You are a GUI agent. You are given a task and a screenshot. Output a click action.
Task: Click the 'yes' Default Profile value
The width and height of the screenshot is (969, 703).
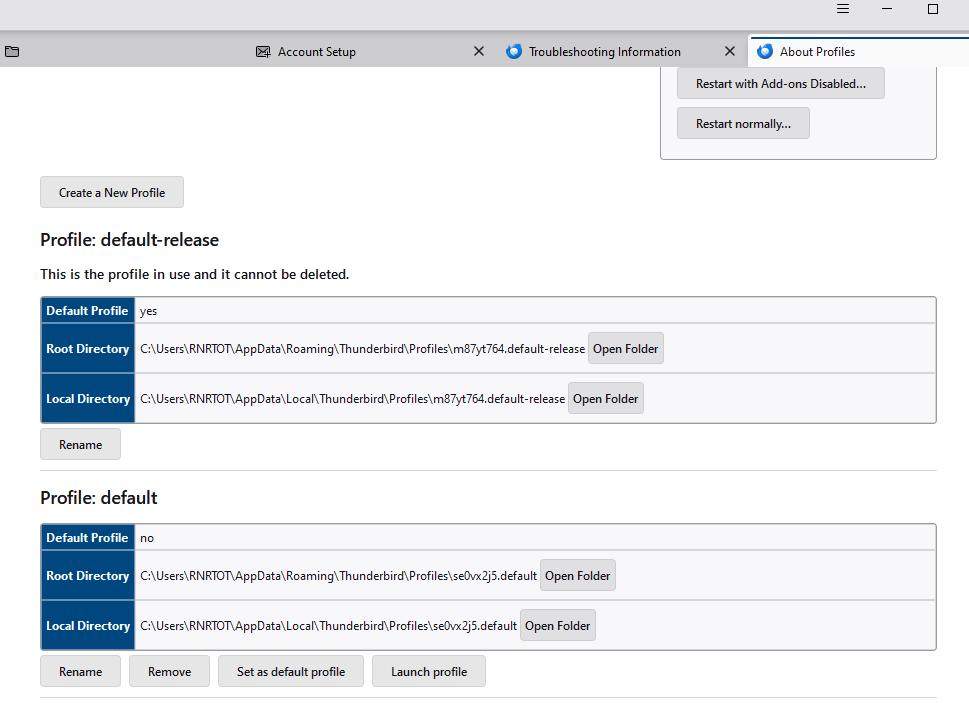coord(148,311)
